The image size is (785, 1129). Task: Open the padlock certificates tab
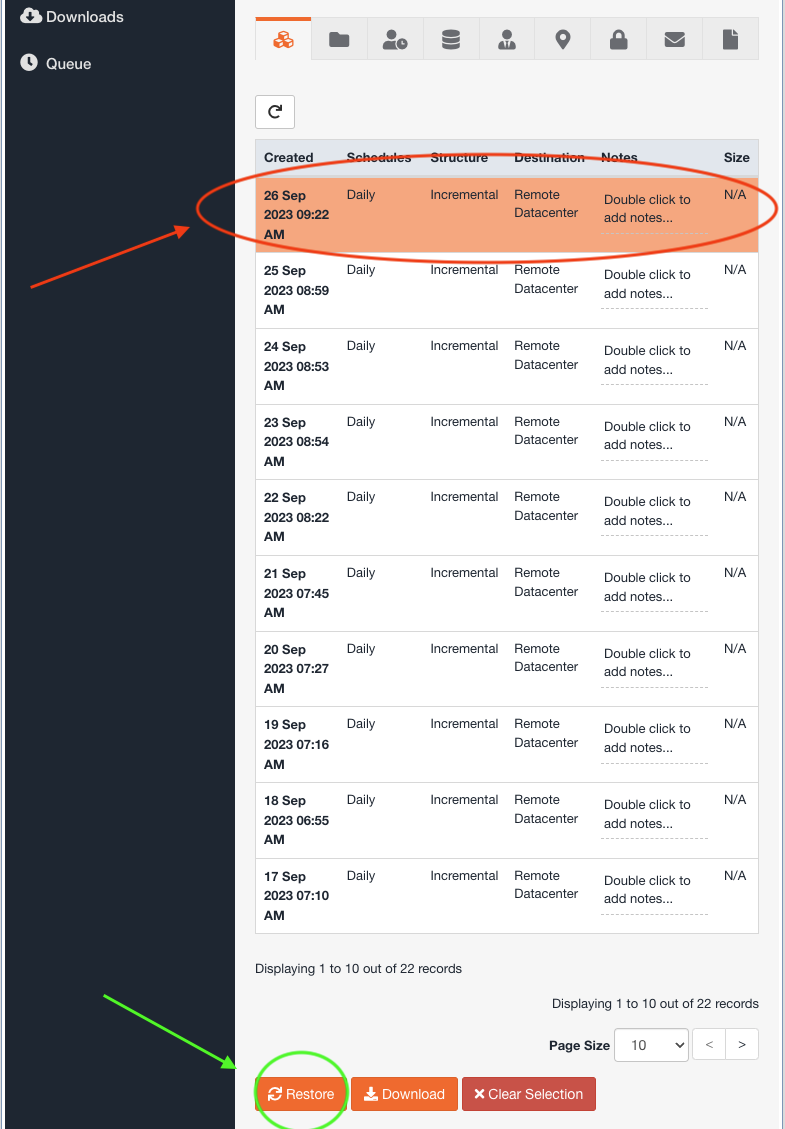pos(618,39)
